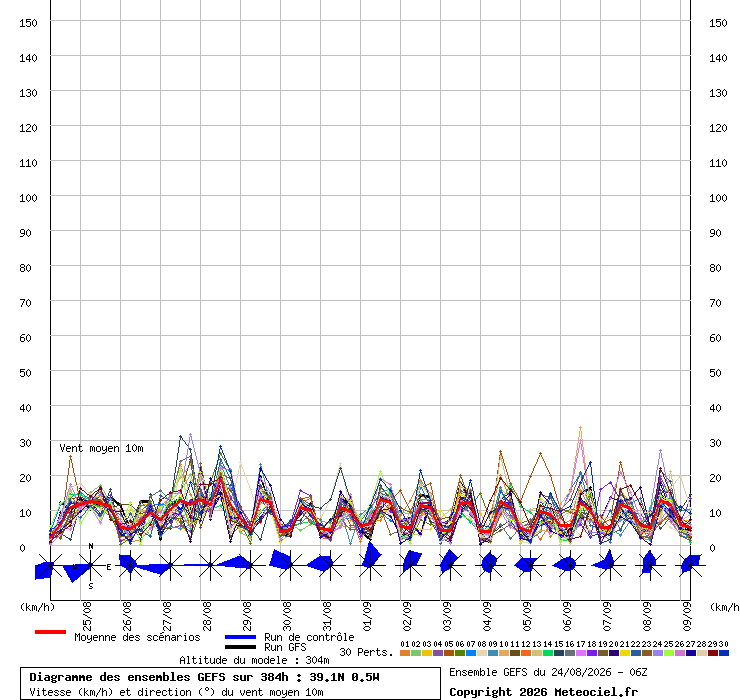Click the Copyright 2026 Meteociel.fr text
The image size is (740, 700).
[543, 692]
